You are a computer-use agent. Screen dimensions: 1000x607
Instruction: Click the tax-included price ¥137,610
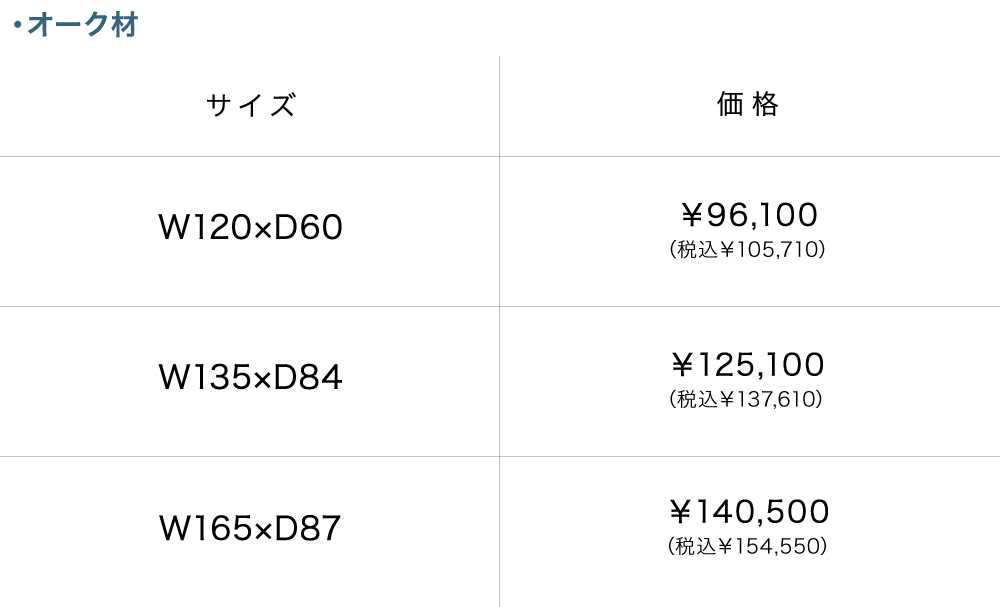tap(746, 399)
